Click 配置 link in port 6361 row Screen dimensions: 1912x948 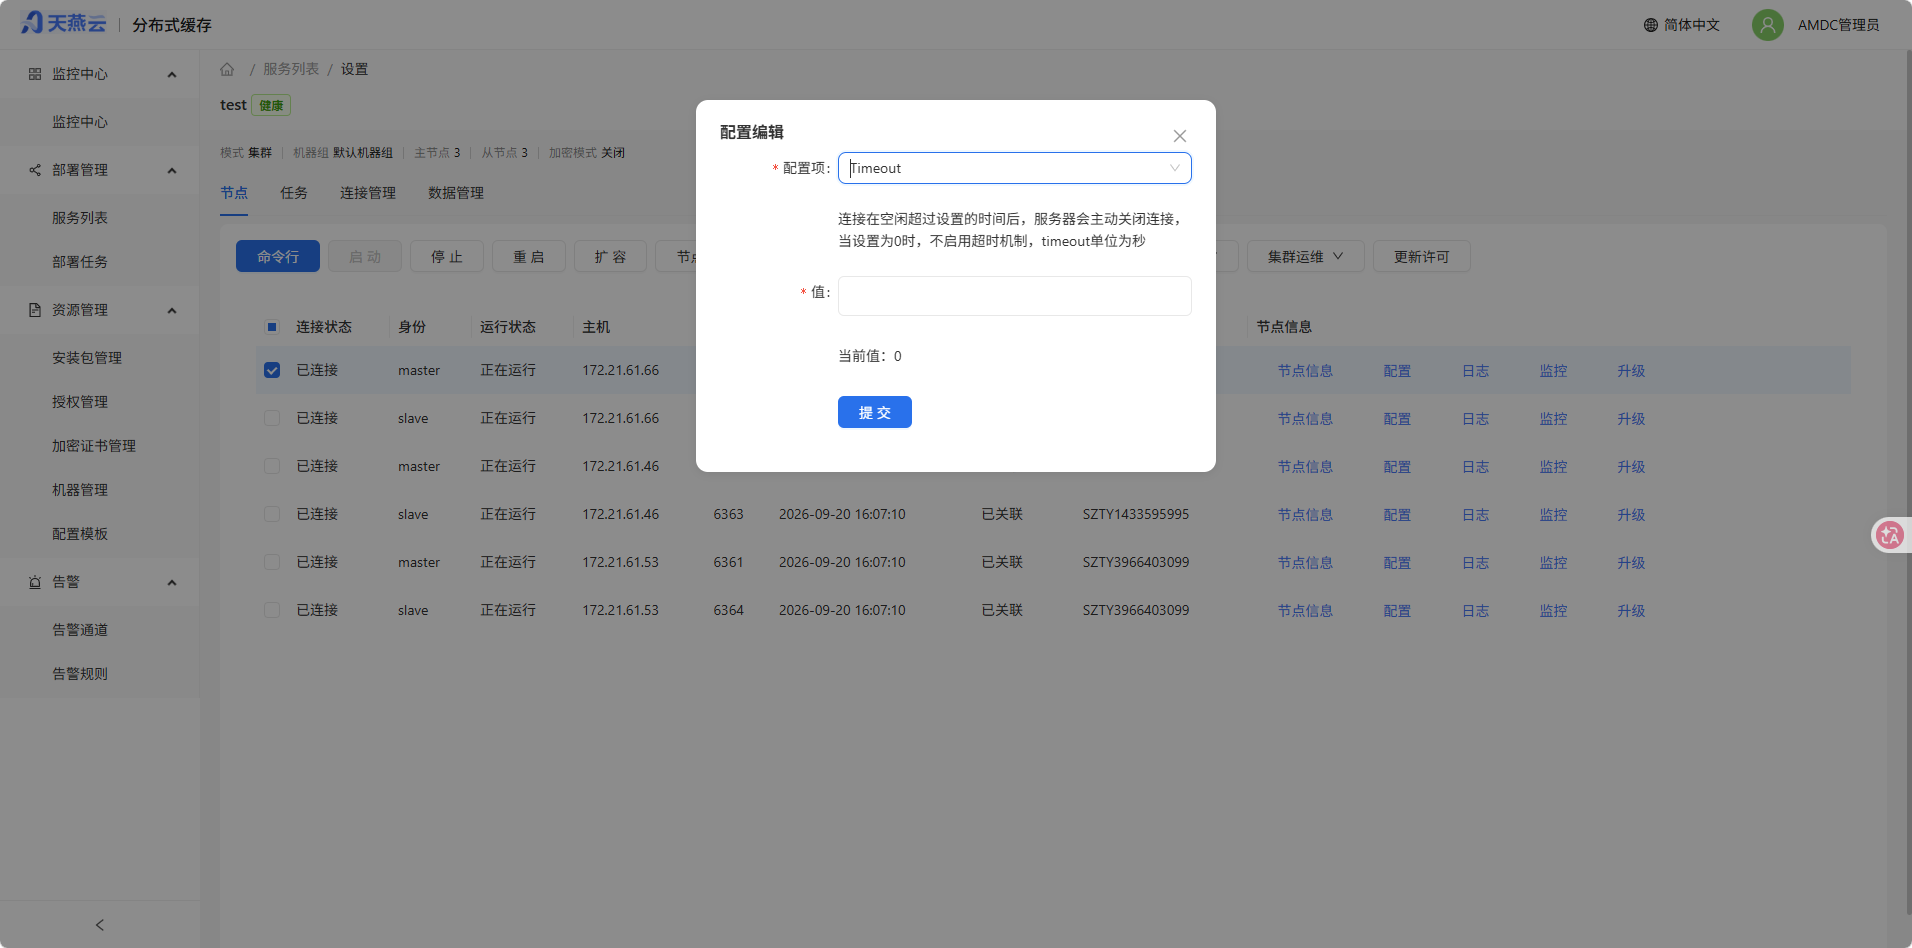1397,563
